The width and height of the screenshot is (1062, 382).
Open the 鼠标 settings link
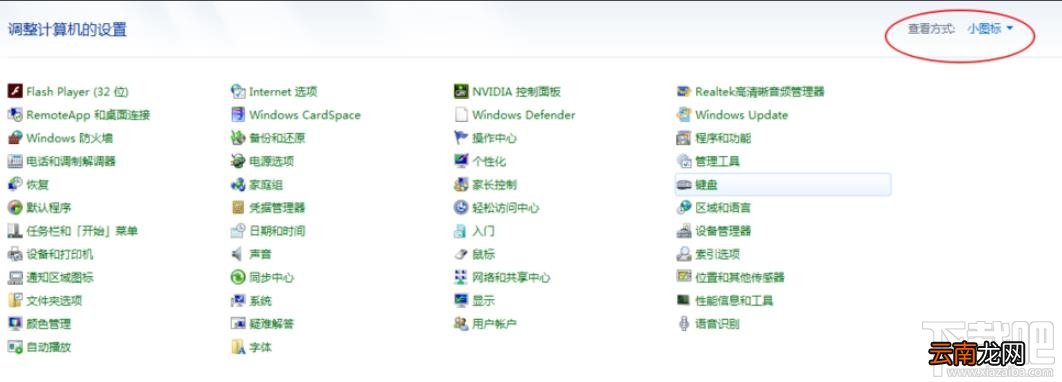tap(484, 254)
